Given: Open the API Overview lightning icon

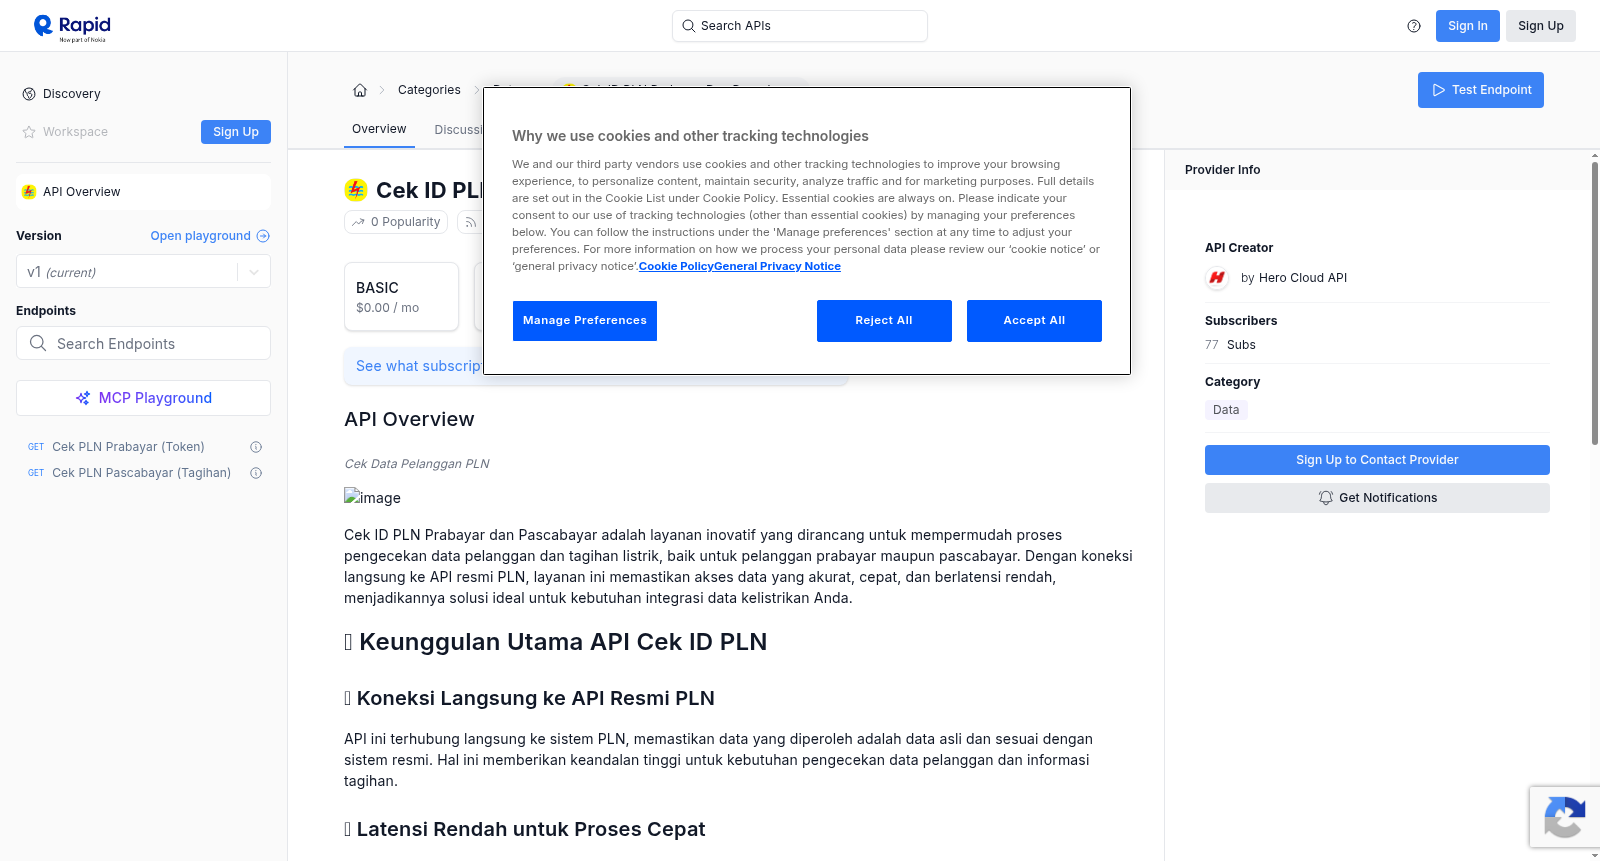Looking at the screenshot, I should pyautogui.click(x=29, y=192).
